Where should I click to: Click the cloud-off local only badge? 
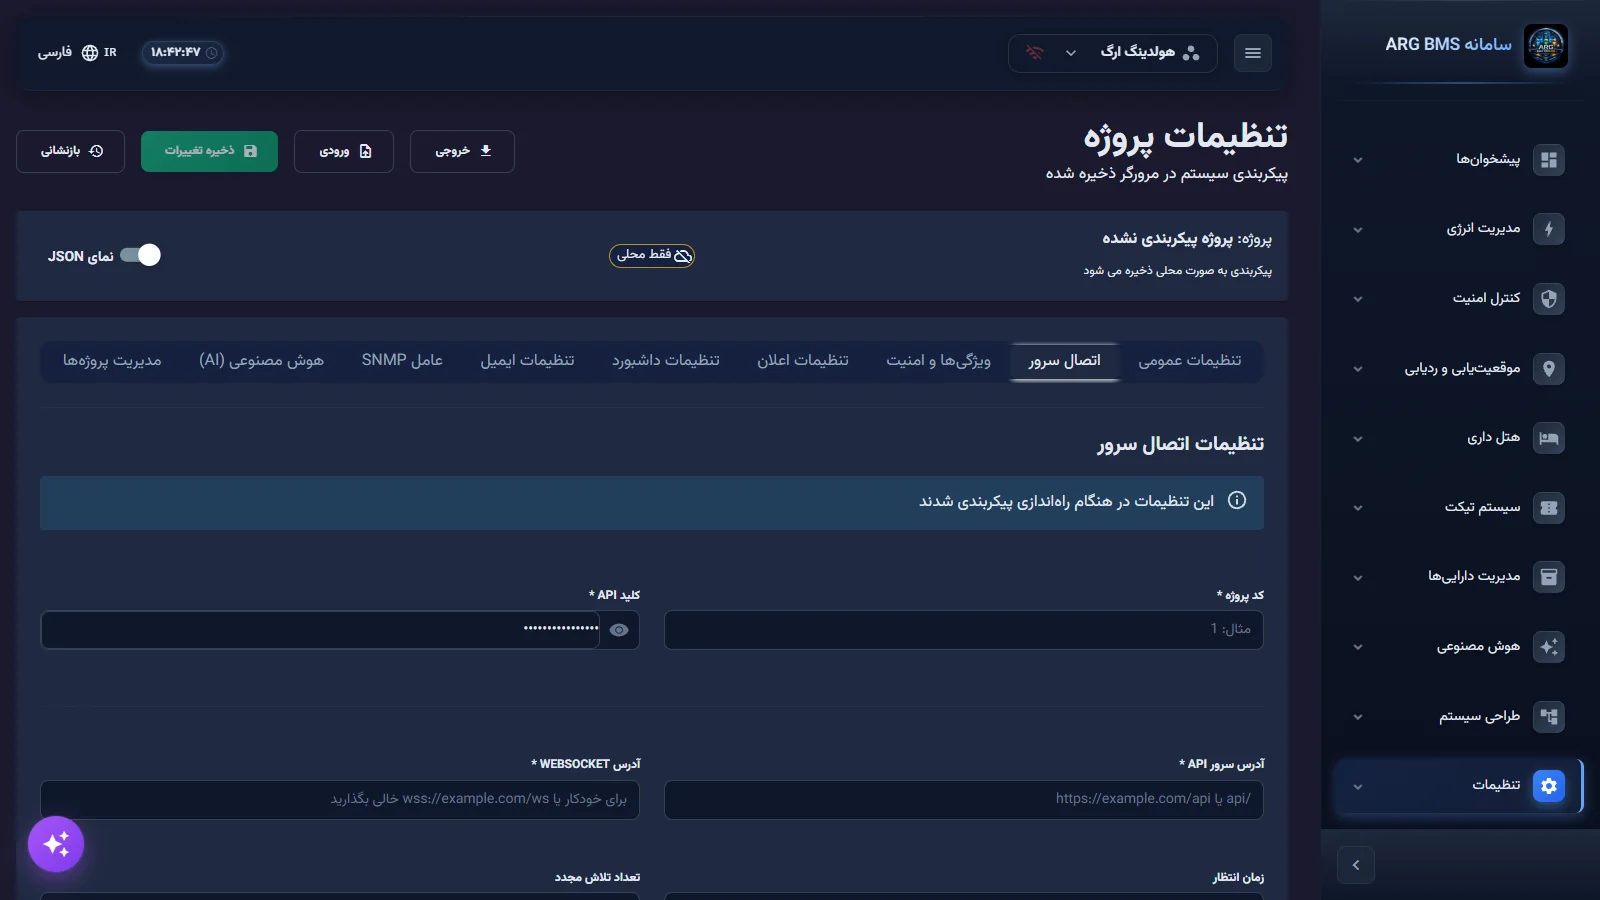(x=652, y=256)
